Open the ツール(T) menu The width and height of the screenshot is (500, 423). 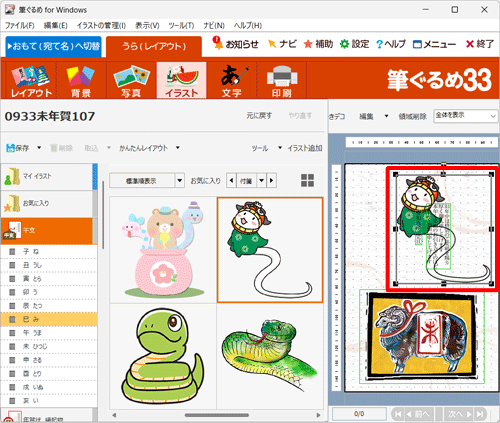tap(181, 25)
